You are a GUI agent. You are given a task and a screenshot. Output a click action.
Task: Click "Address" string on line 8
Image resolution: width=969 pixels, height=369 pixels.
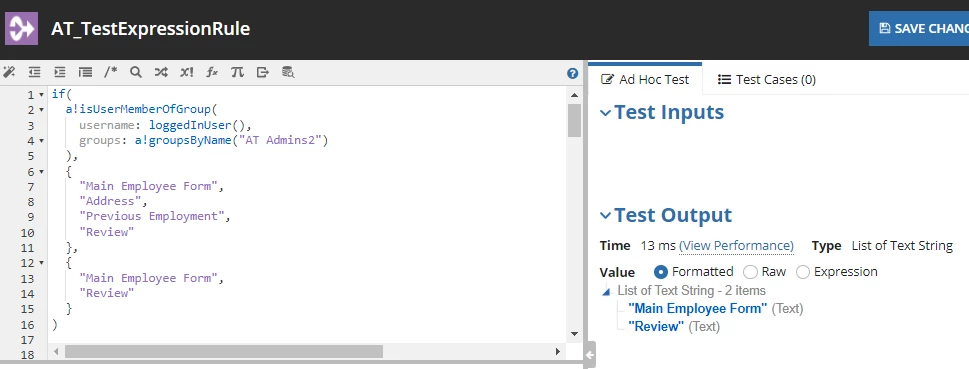tap(111, 201)
